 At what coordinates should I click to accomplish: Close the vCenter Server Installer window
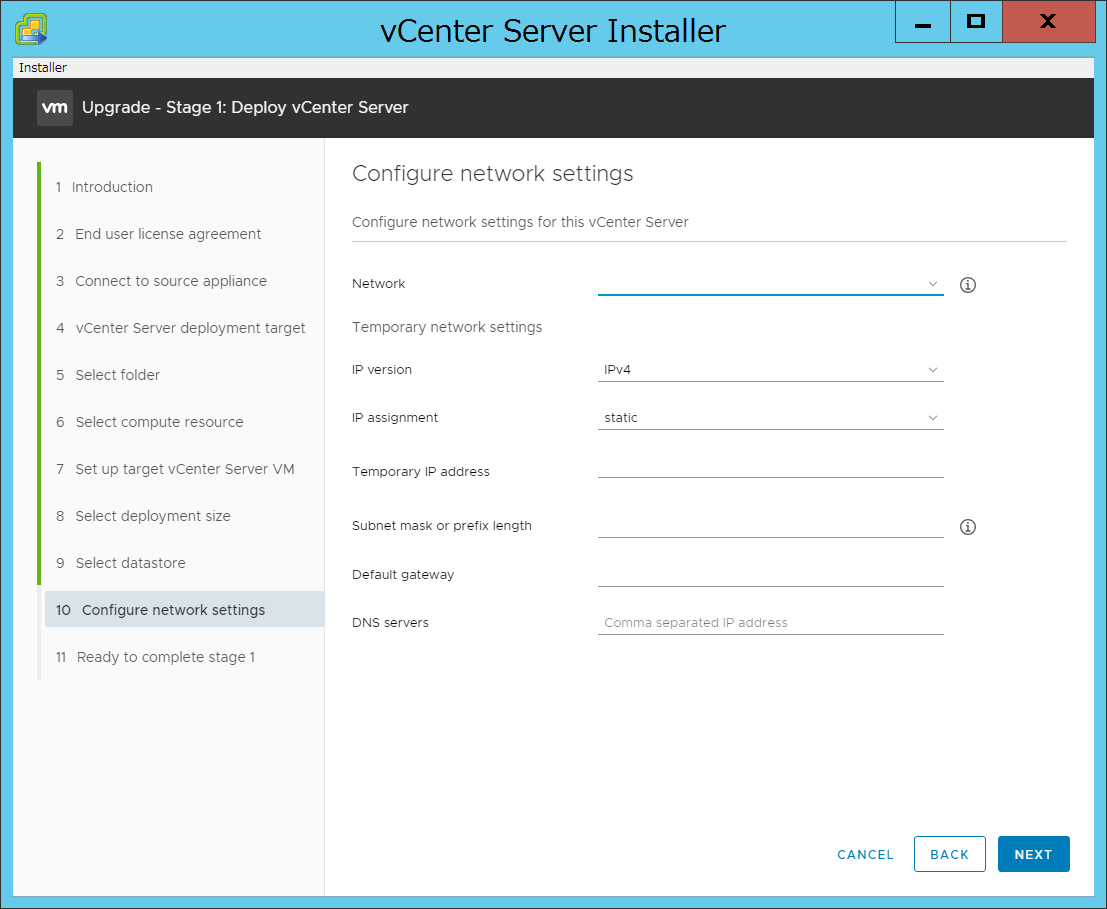pos(1048,22)
